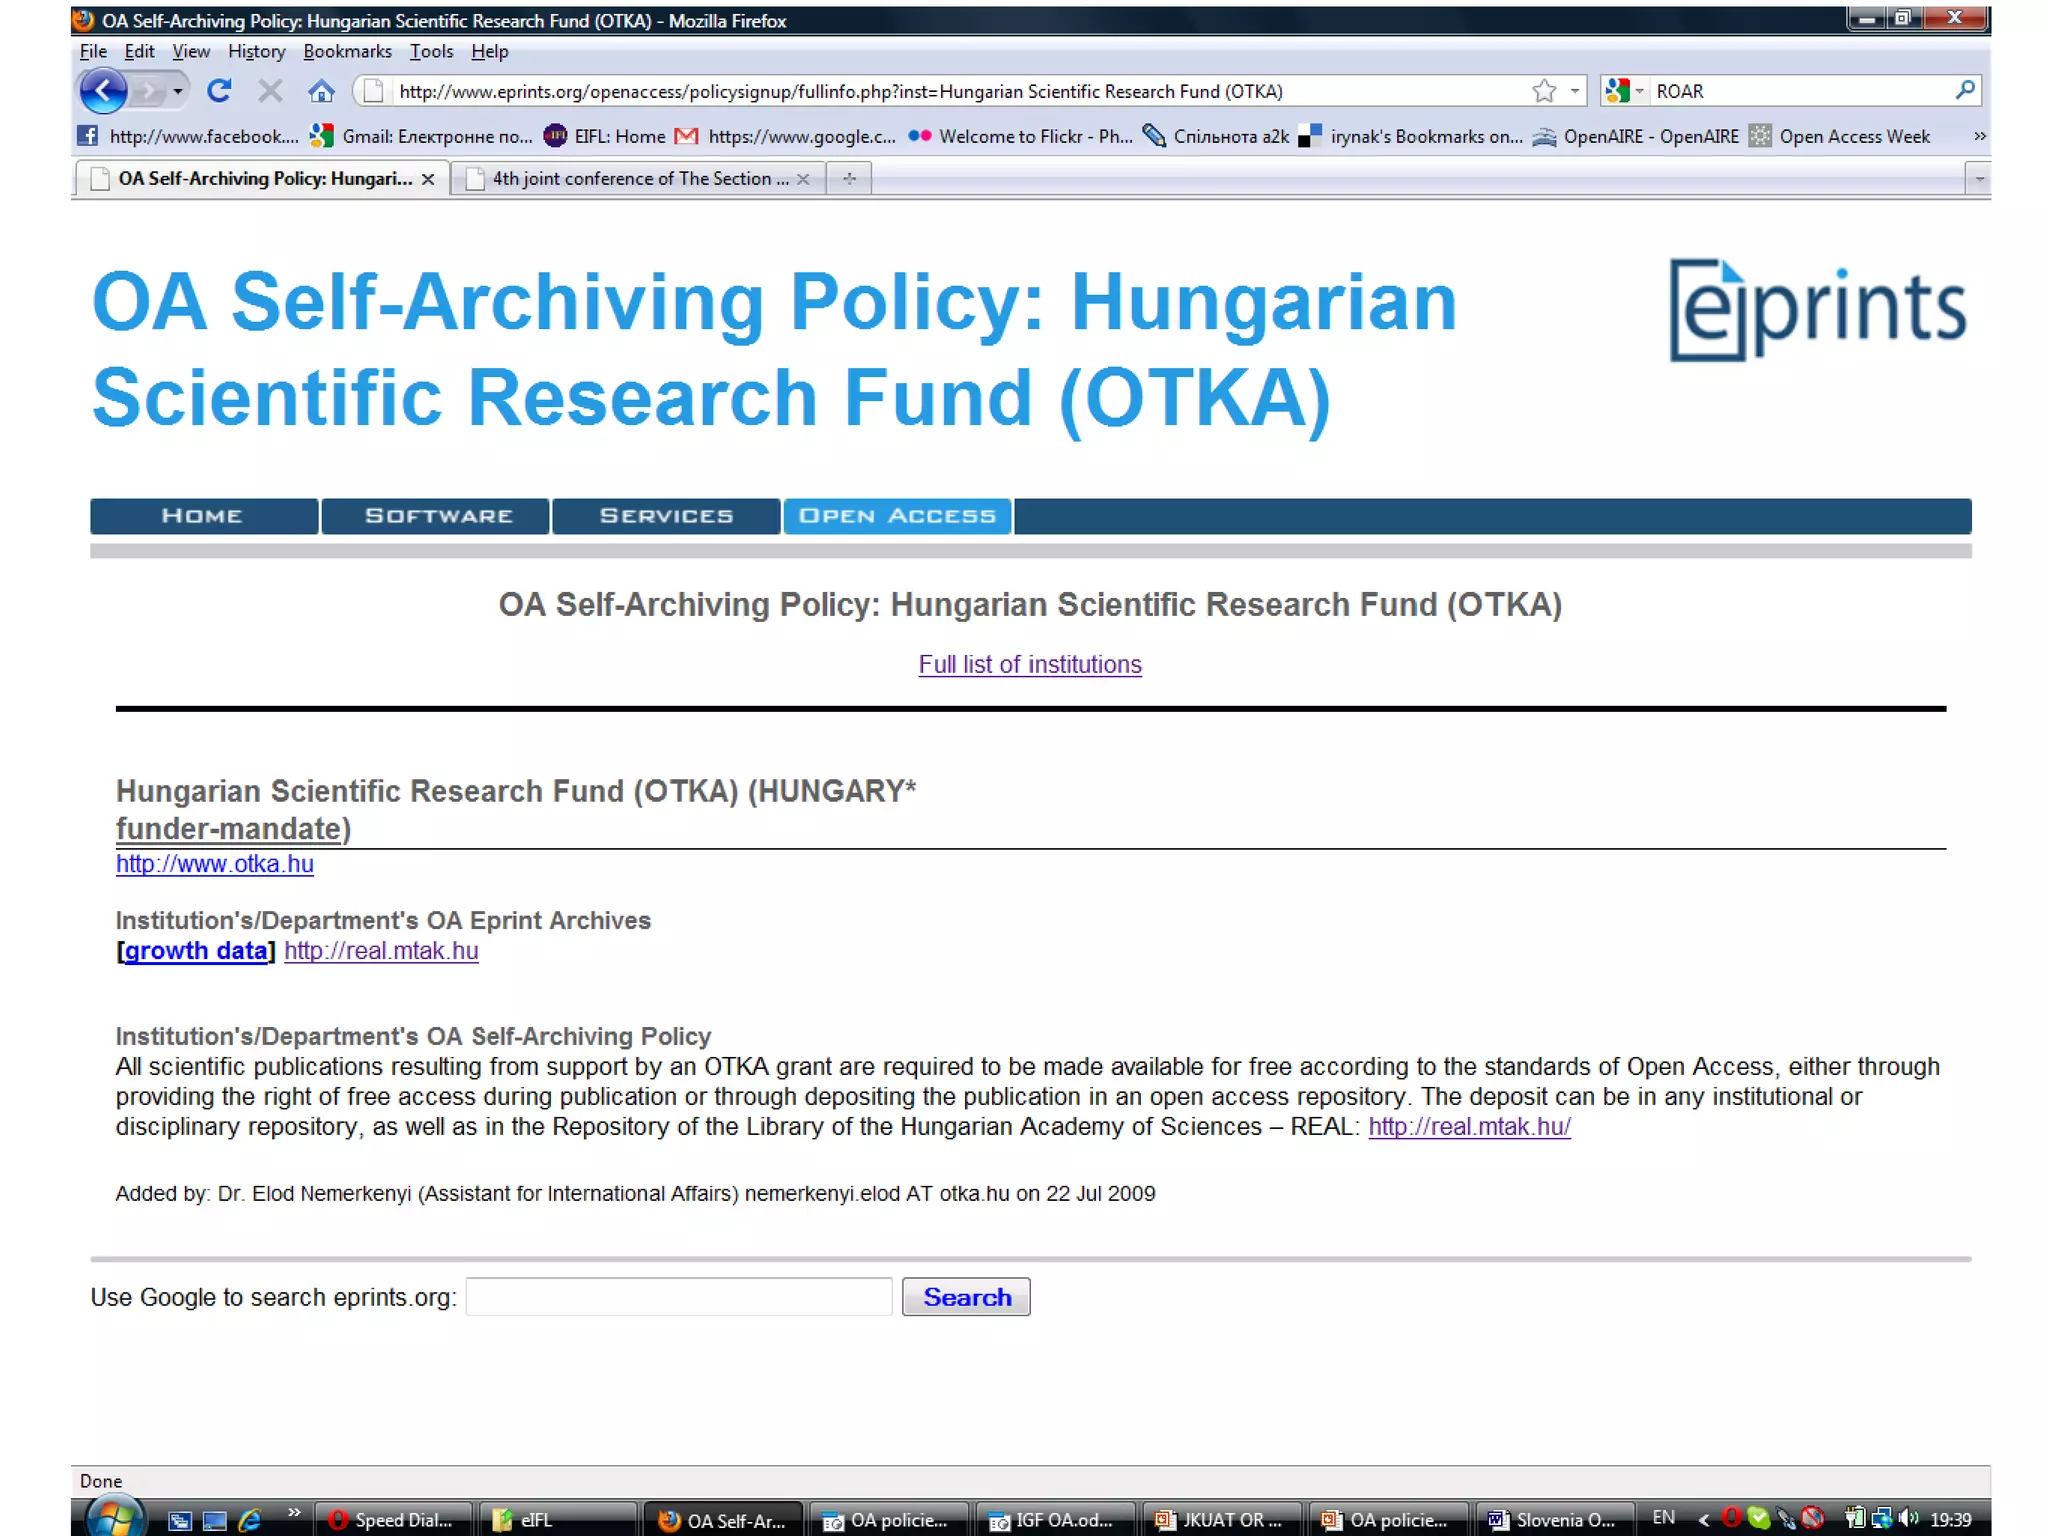Click the Windows Start orb

point(113,1518)
